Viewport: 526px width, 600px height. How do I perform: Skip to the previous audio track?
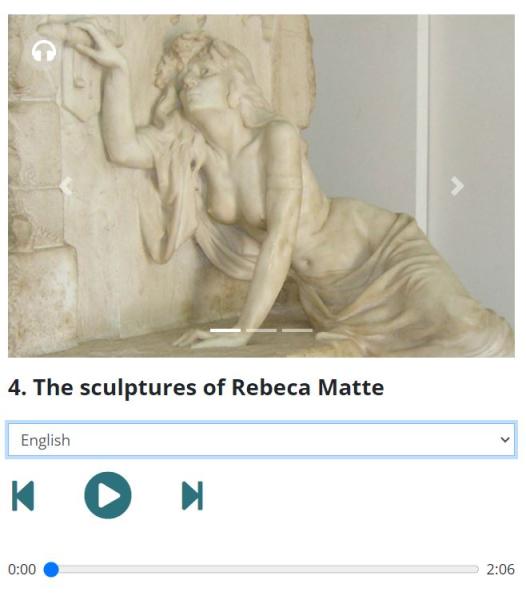pos(23,496)
